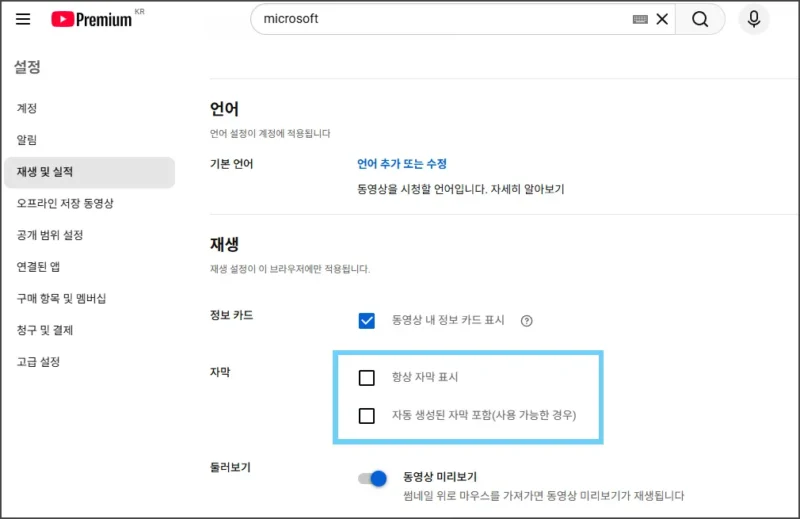Click the 언어 추가 또는 수정 link
Viewport: 800px width, 519px height.
tap(402, 164)
